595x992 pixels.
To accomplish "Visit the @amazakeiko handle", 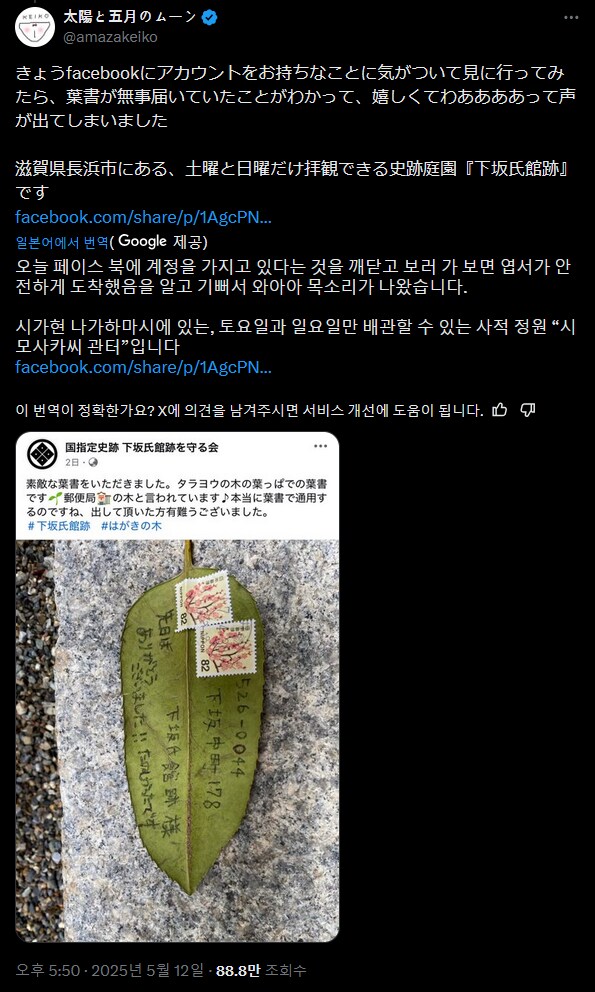I will pos(110,37).
